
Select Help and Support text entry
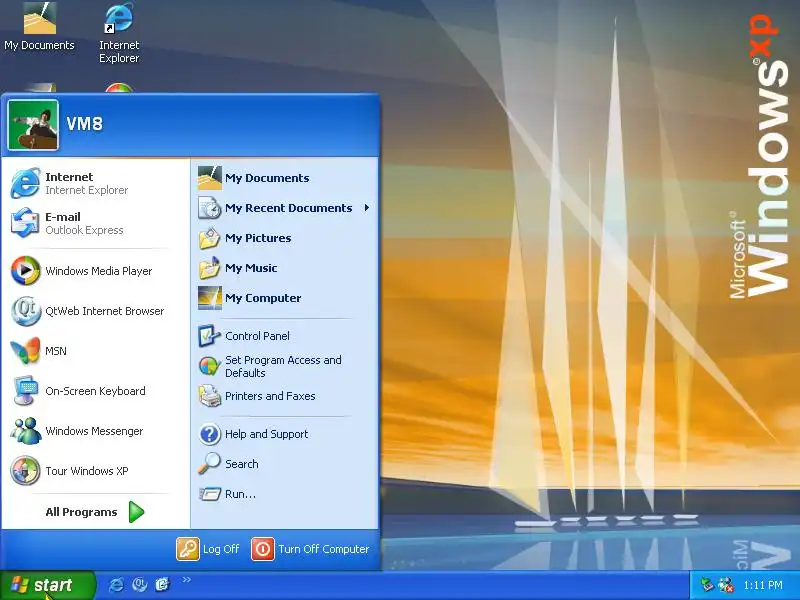click(x=266, y=434)
